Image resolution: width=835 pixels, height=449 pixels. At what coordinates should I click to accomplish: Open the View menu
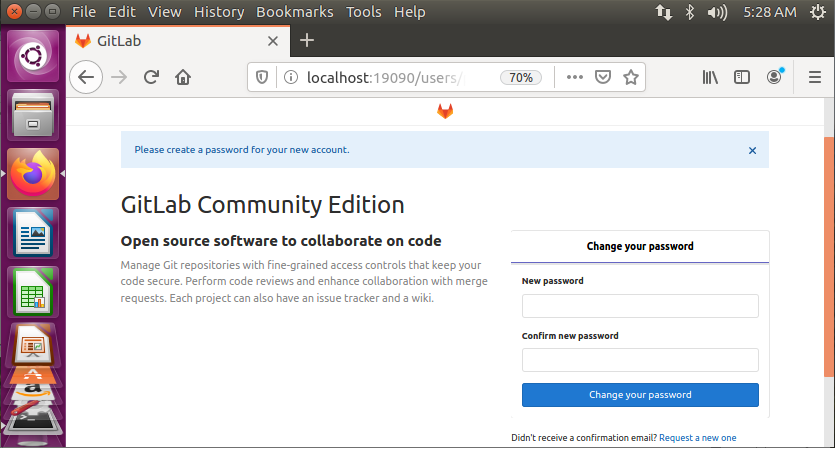(x=165, y=12)
